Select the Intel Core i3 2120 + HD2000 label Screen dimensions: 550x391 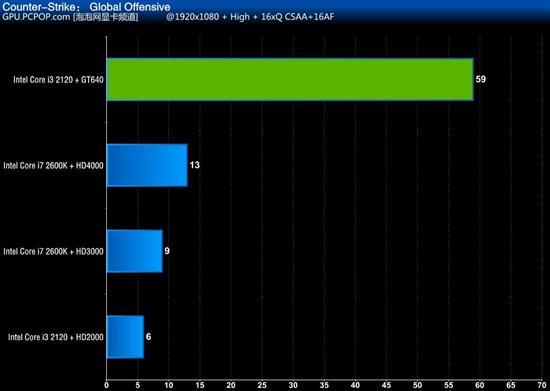pos(56,337)
